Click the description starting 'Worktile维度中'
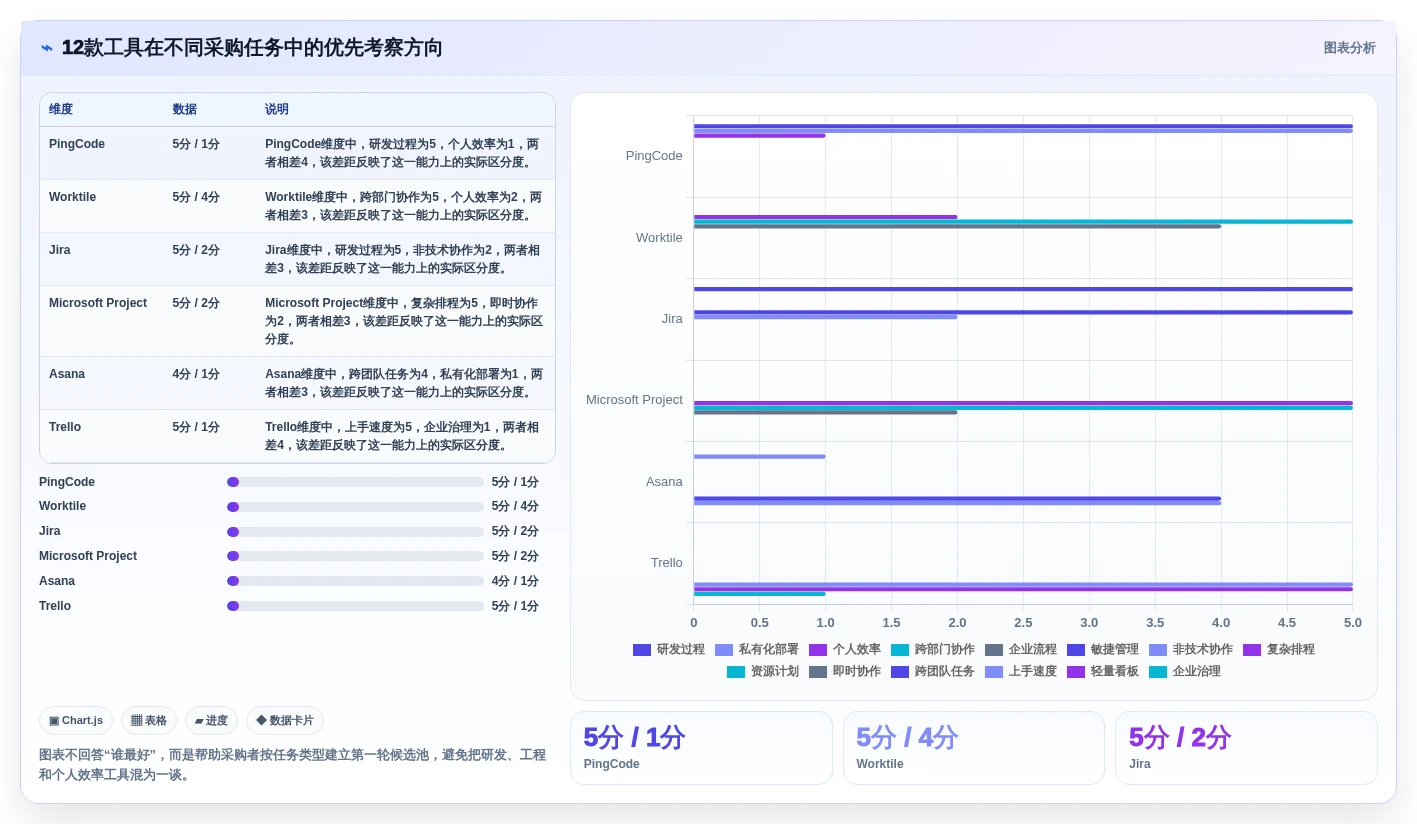Screen dimensions: 1417x824 click(404, 206)
